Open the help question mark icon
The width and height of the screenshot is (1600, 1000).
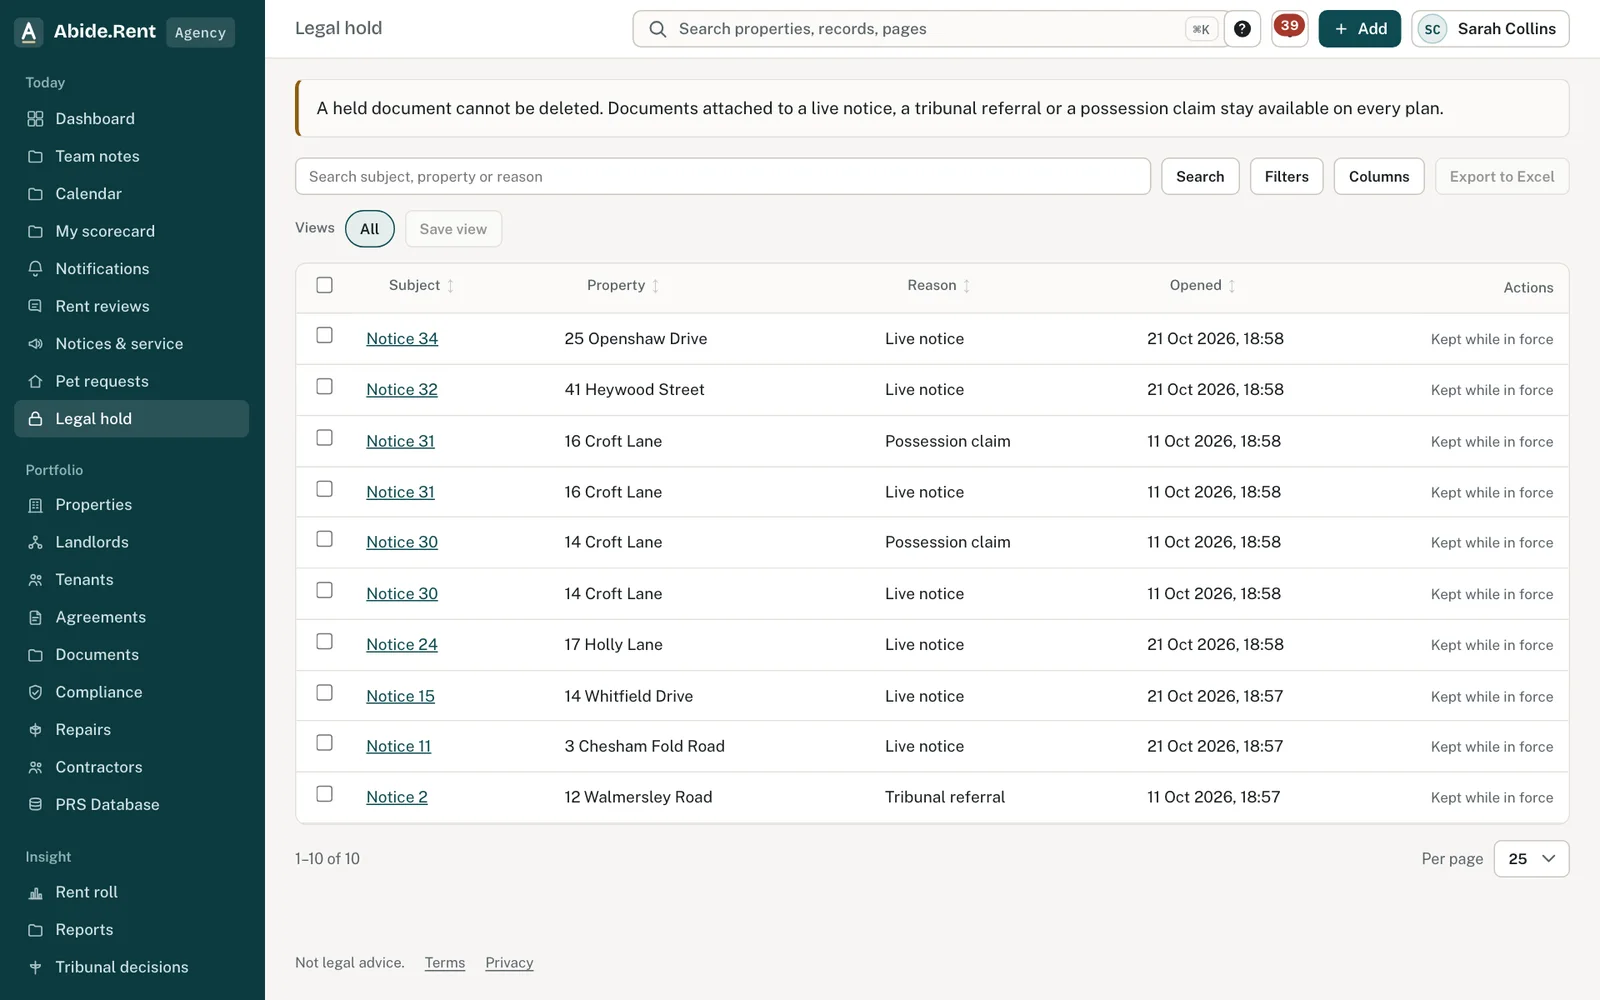click(x=1242, y=29)
